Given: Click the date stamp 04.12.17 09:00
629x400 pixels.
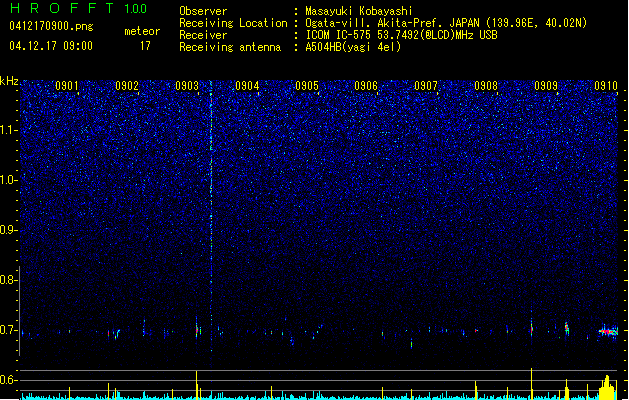Looking at the screenshot, I should (51, 46).
